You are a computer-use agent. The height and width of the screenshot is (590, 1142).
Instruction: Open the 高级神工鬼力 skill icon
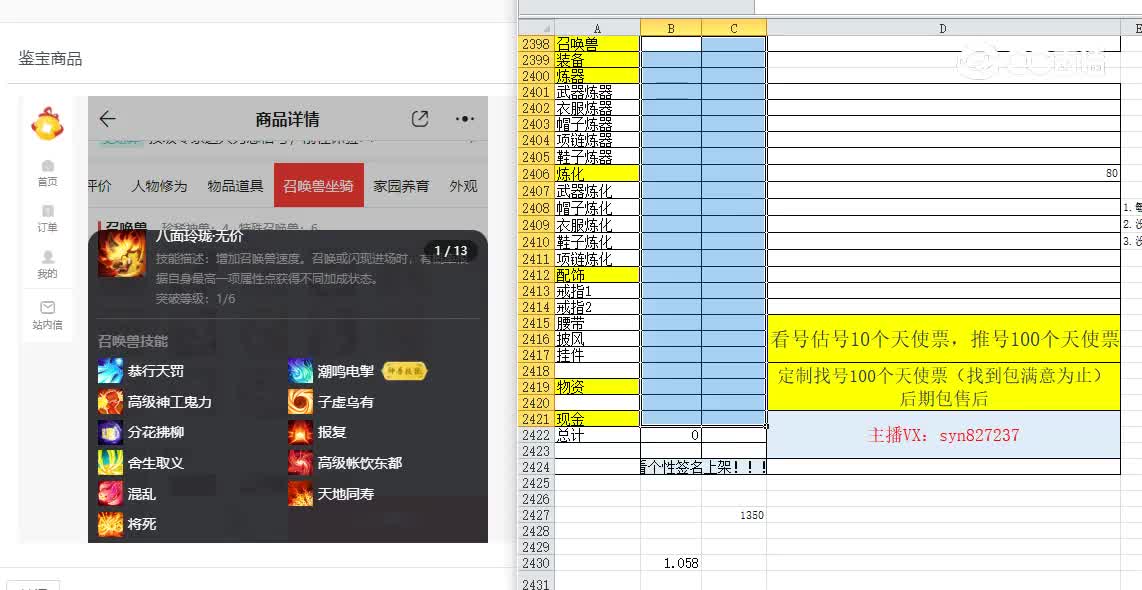click(x=112, y=400)
